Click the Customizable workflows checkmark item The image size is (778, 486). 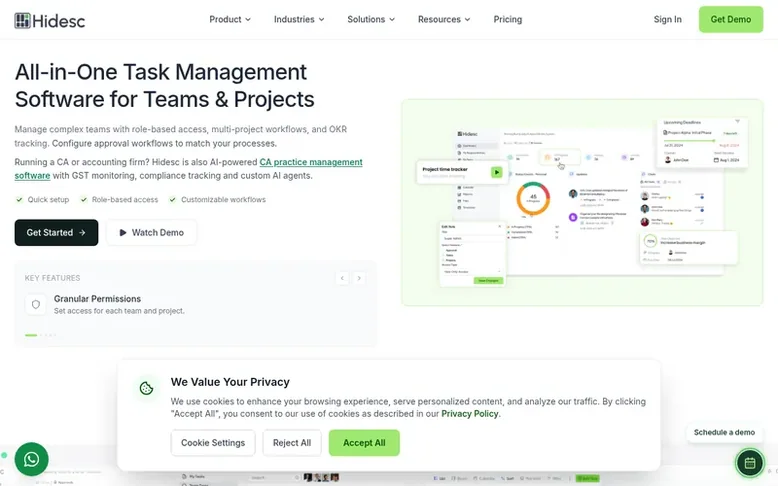click(217, 200)
